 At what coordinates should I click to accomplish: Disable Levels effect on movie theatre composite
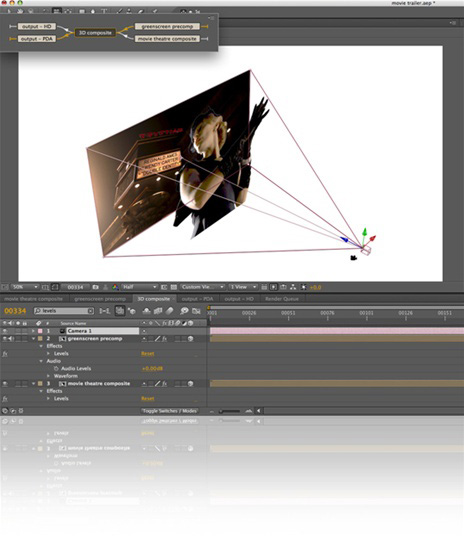tap(5, 399)
